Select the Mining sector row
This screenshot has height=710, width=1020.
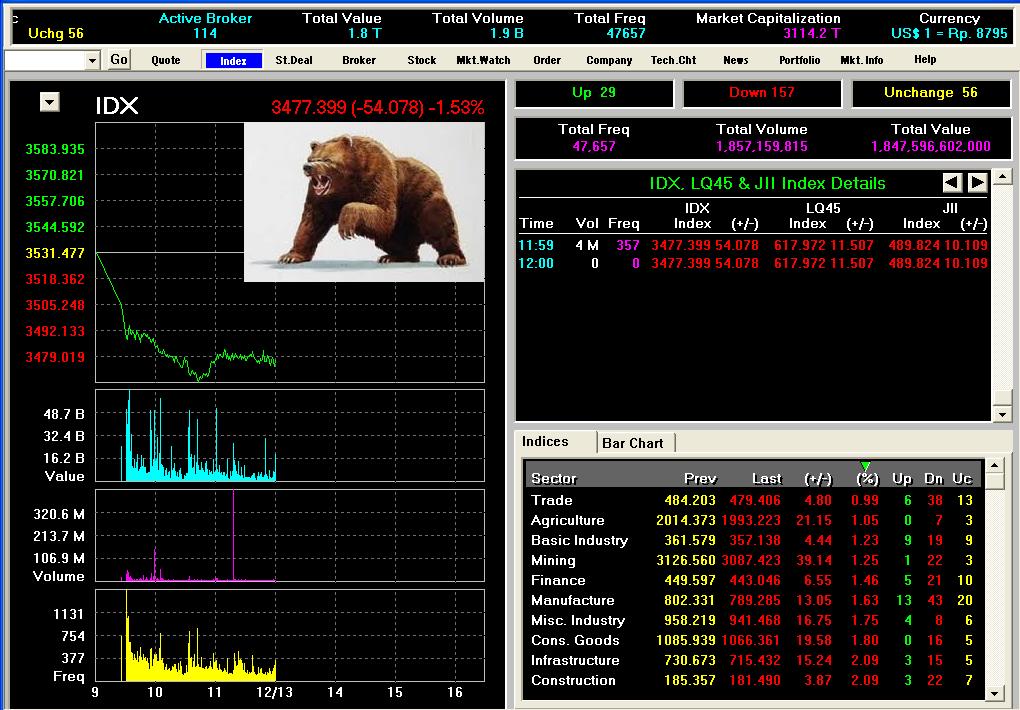[751, 560]
